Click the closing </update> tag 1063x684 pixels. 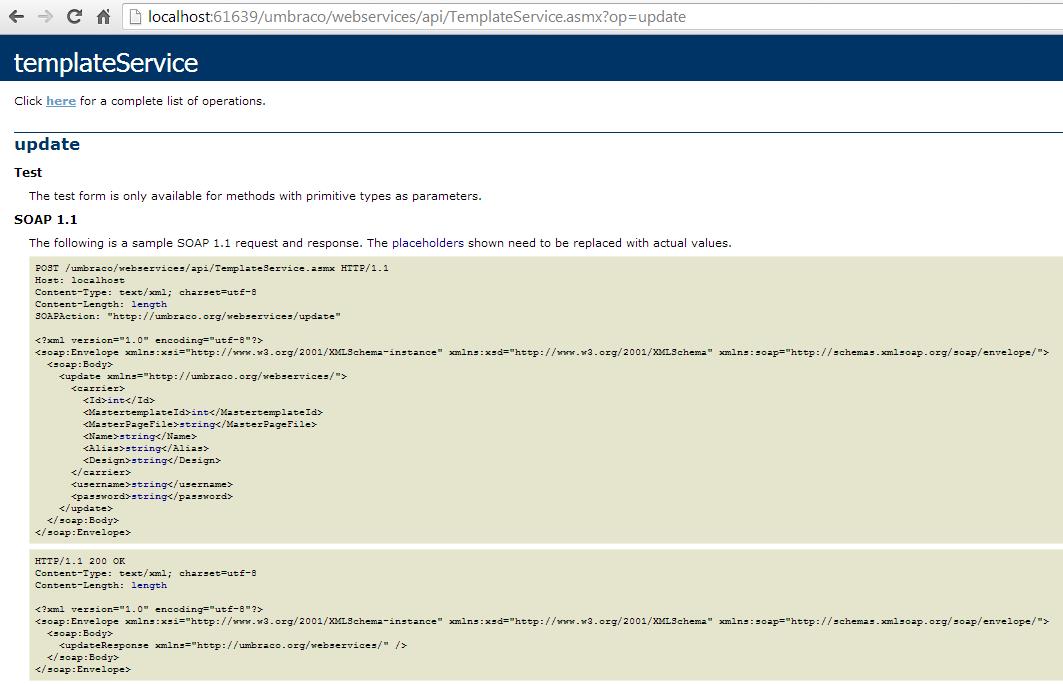[86, 508]
